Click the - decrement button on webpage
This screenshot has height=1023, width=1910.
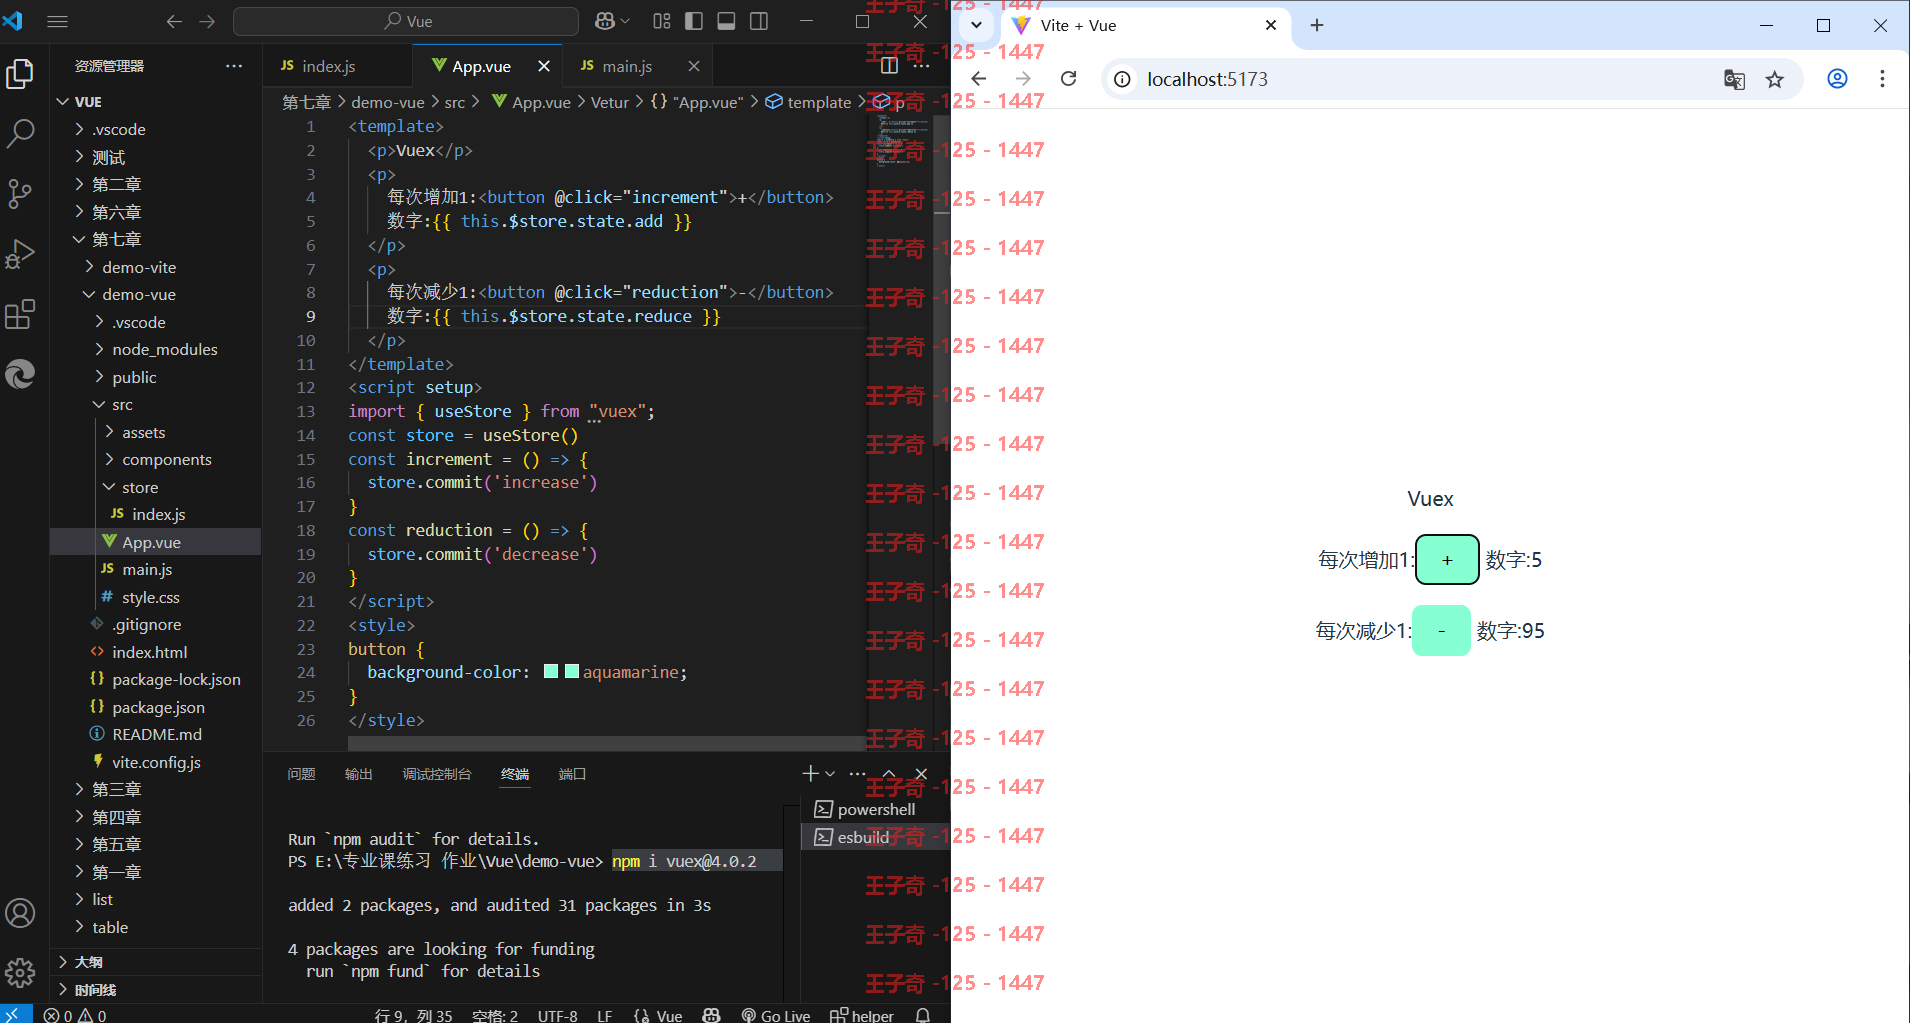1441,631
